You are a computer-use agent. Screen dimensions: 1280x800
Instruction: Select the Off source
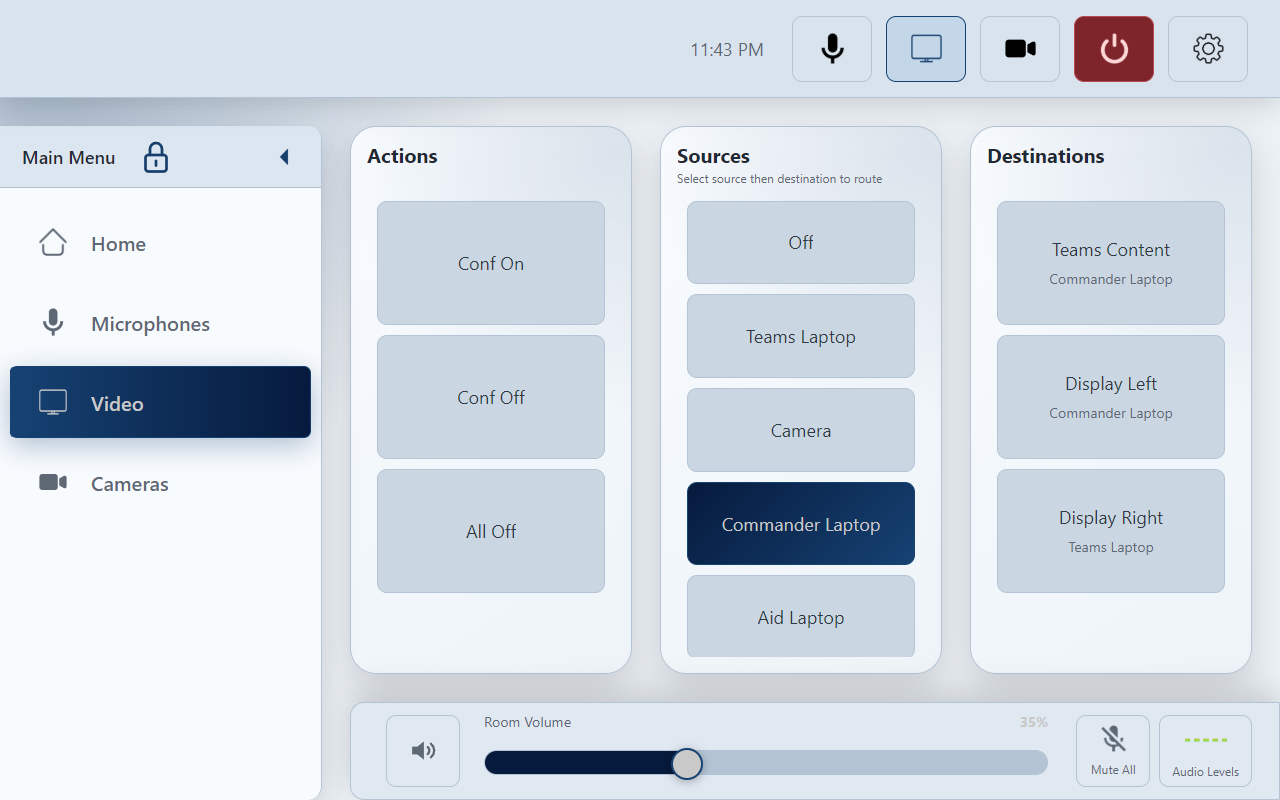801,242
